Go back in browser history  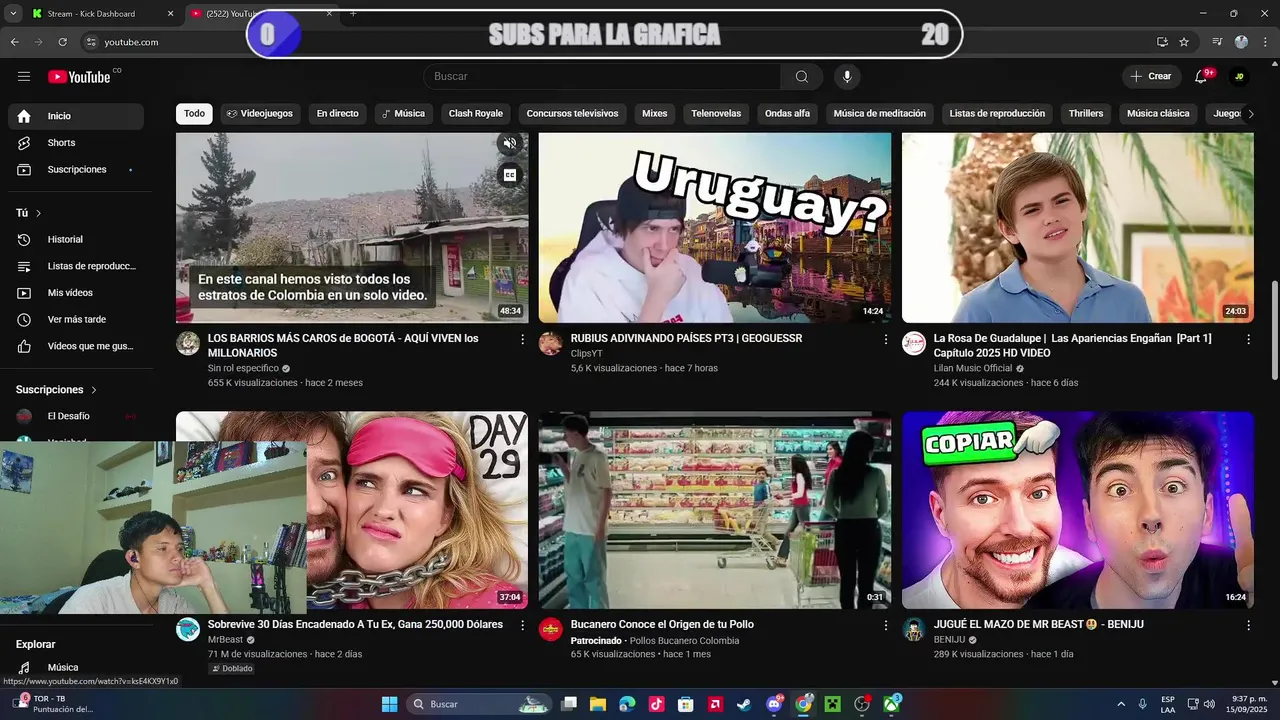(14, 42)
